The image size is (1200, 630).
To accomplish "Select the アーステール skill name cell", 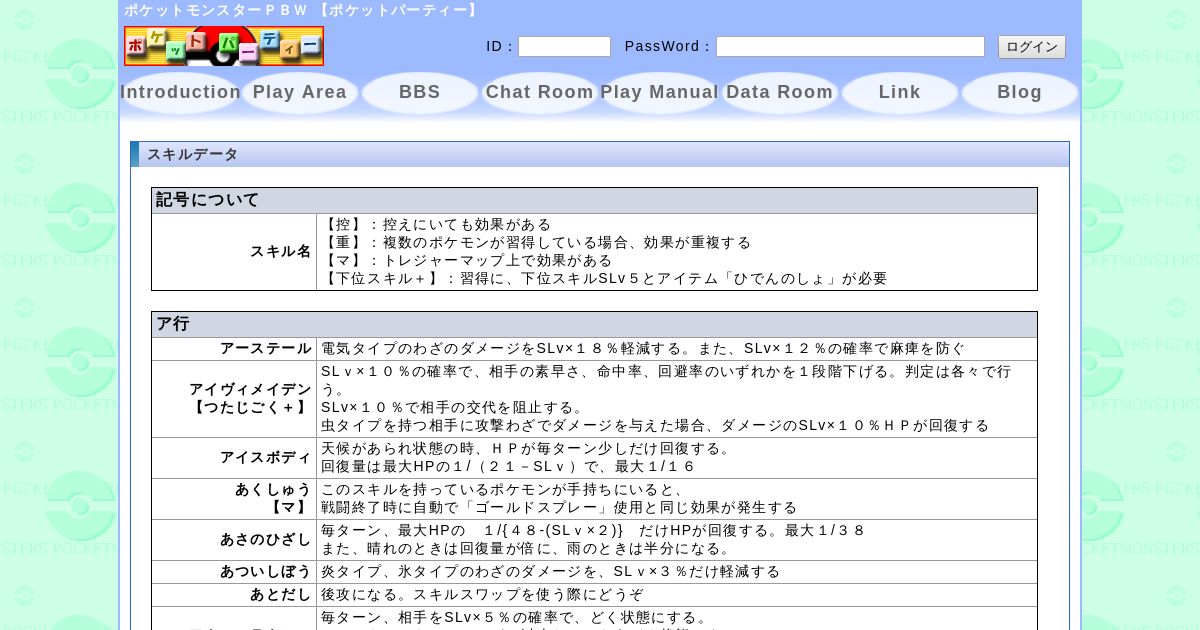I will coord(265,349).
